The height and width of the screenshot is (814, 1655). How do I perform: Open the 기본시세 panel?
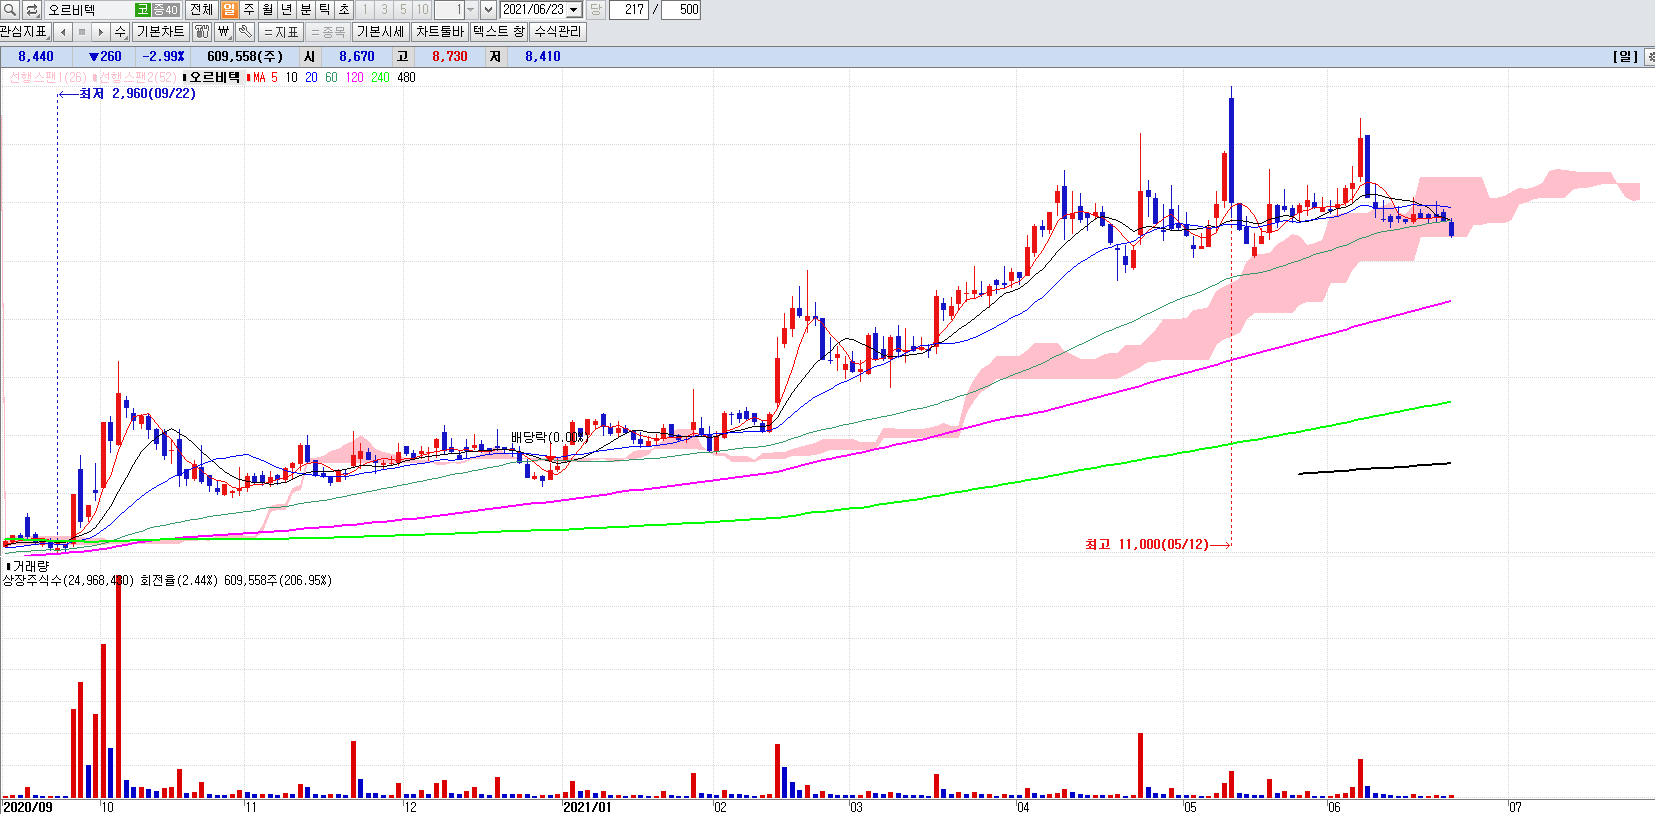pos(381,32)
